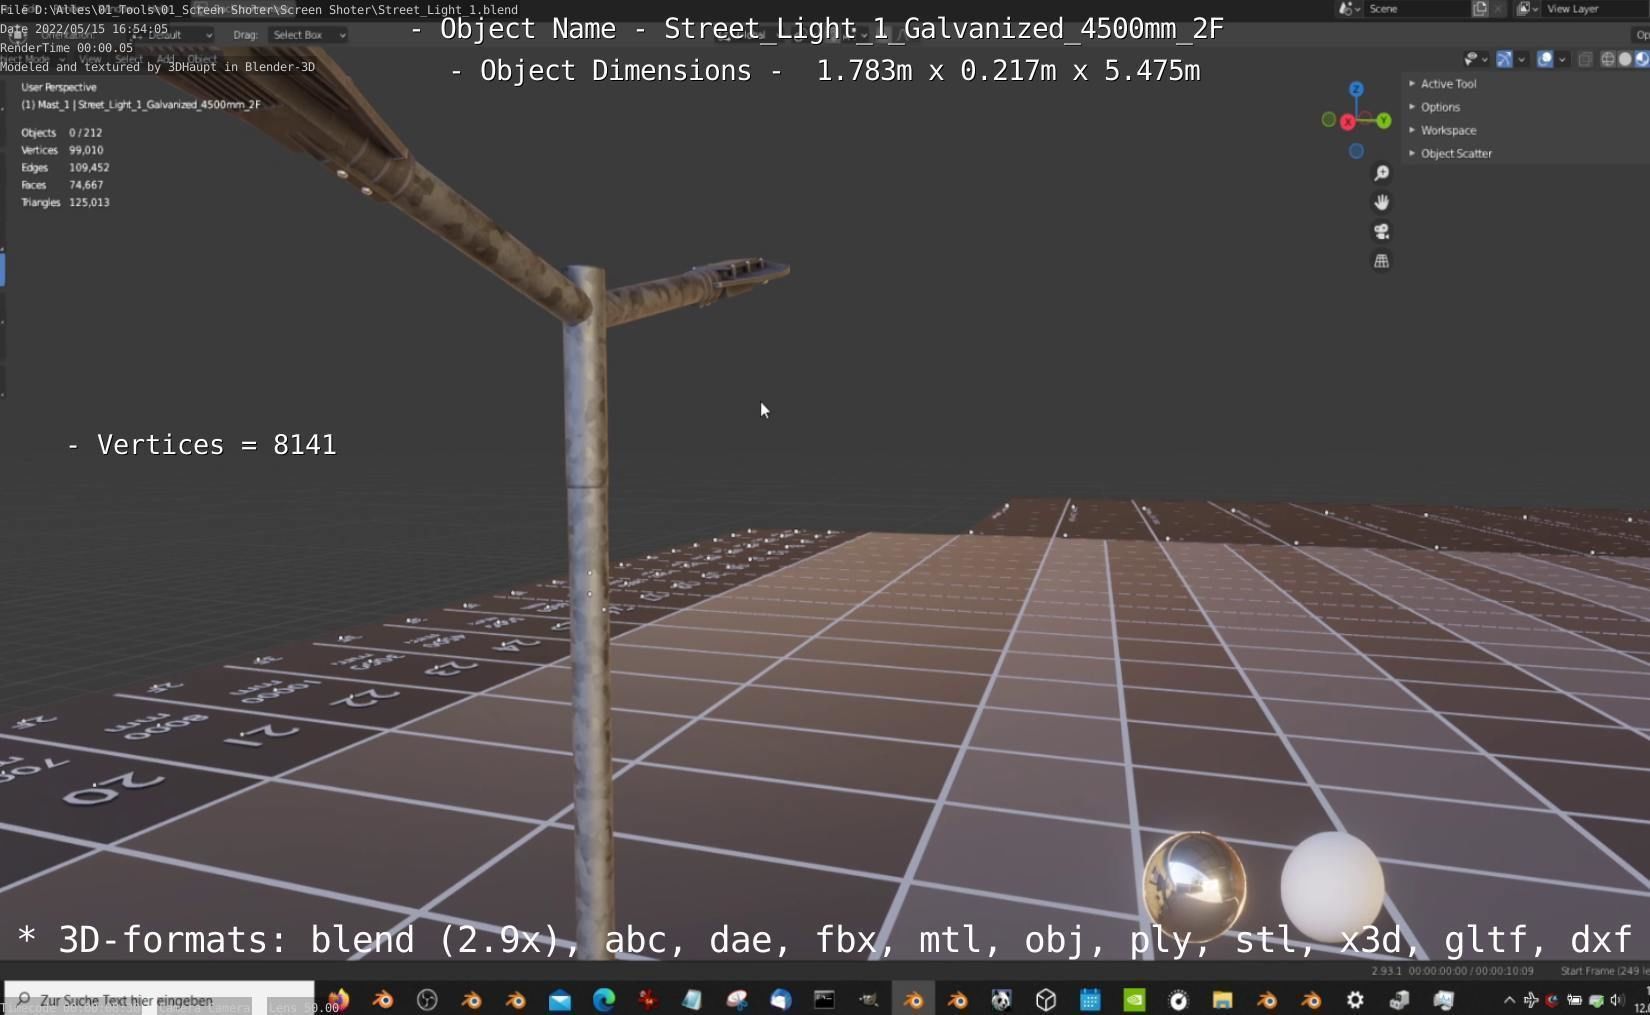This screenshot has width=1650, height=1015.
Task: Click the chrome reflective sphere in viewport
Action: tap(1194, 886)
